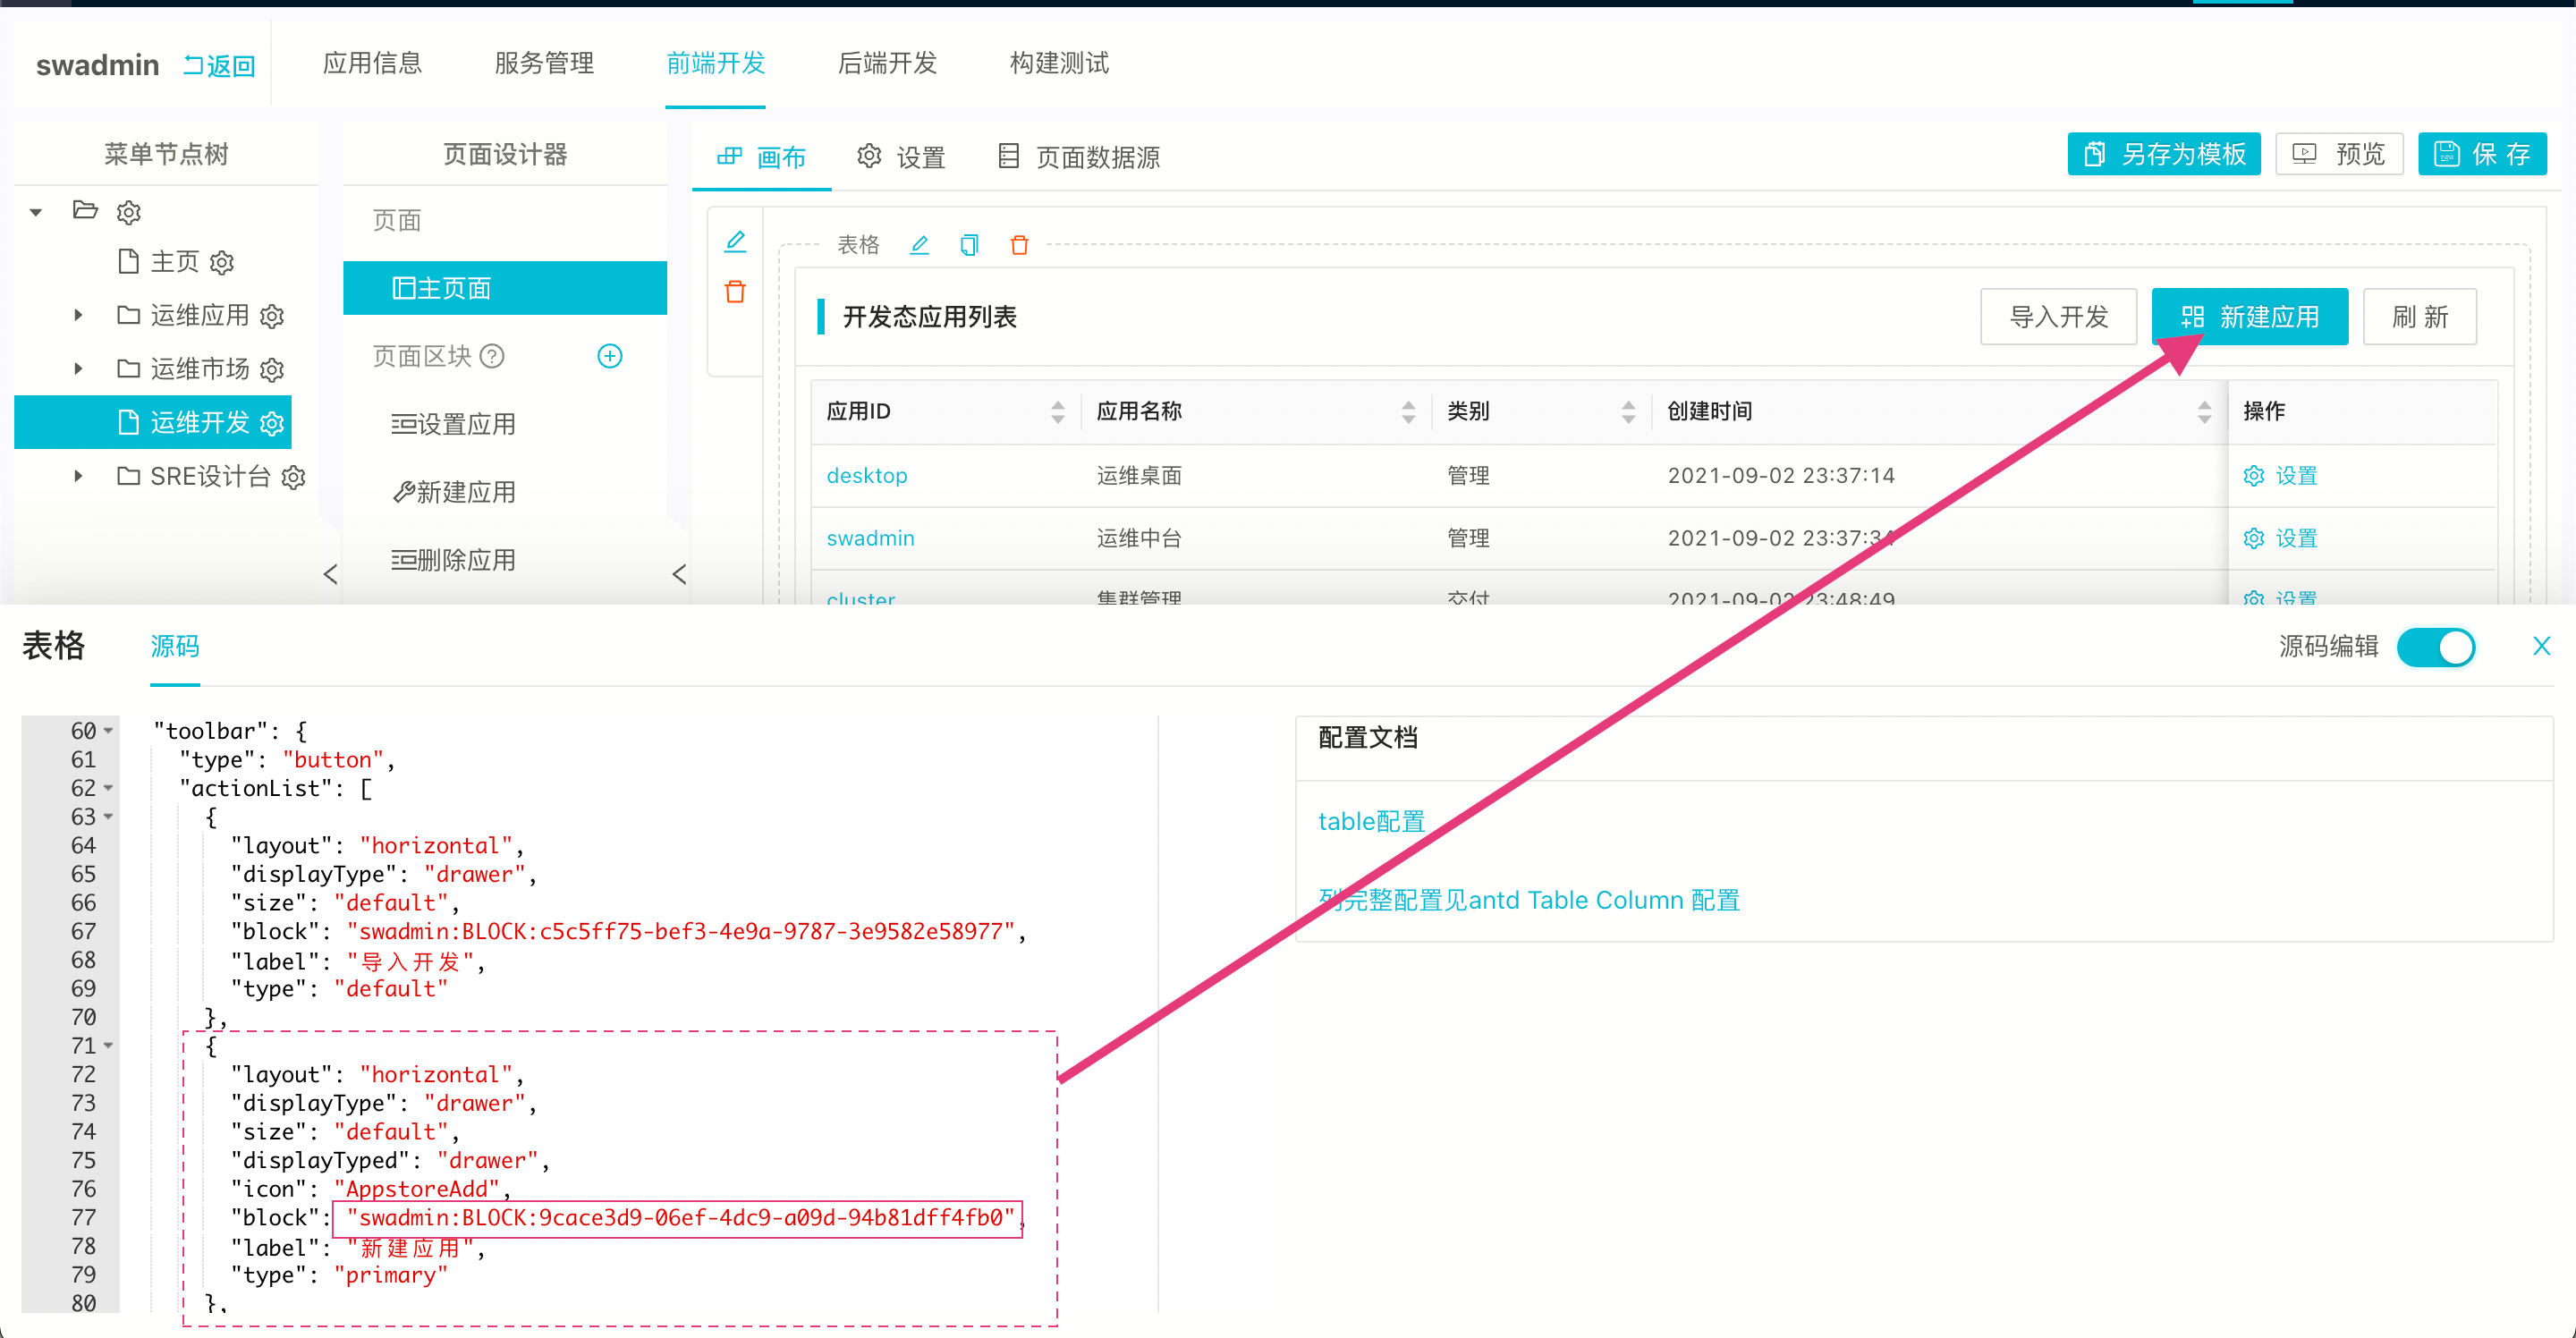Open settings gear for 运维开发 node
Viewport: 2576px width, 1338px height.
(x=272, y=423)
